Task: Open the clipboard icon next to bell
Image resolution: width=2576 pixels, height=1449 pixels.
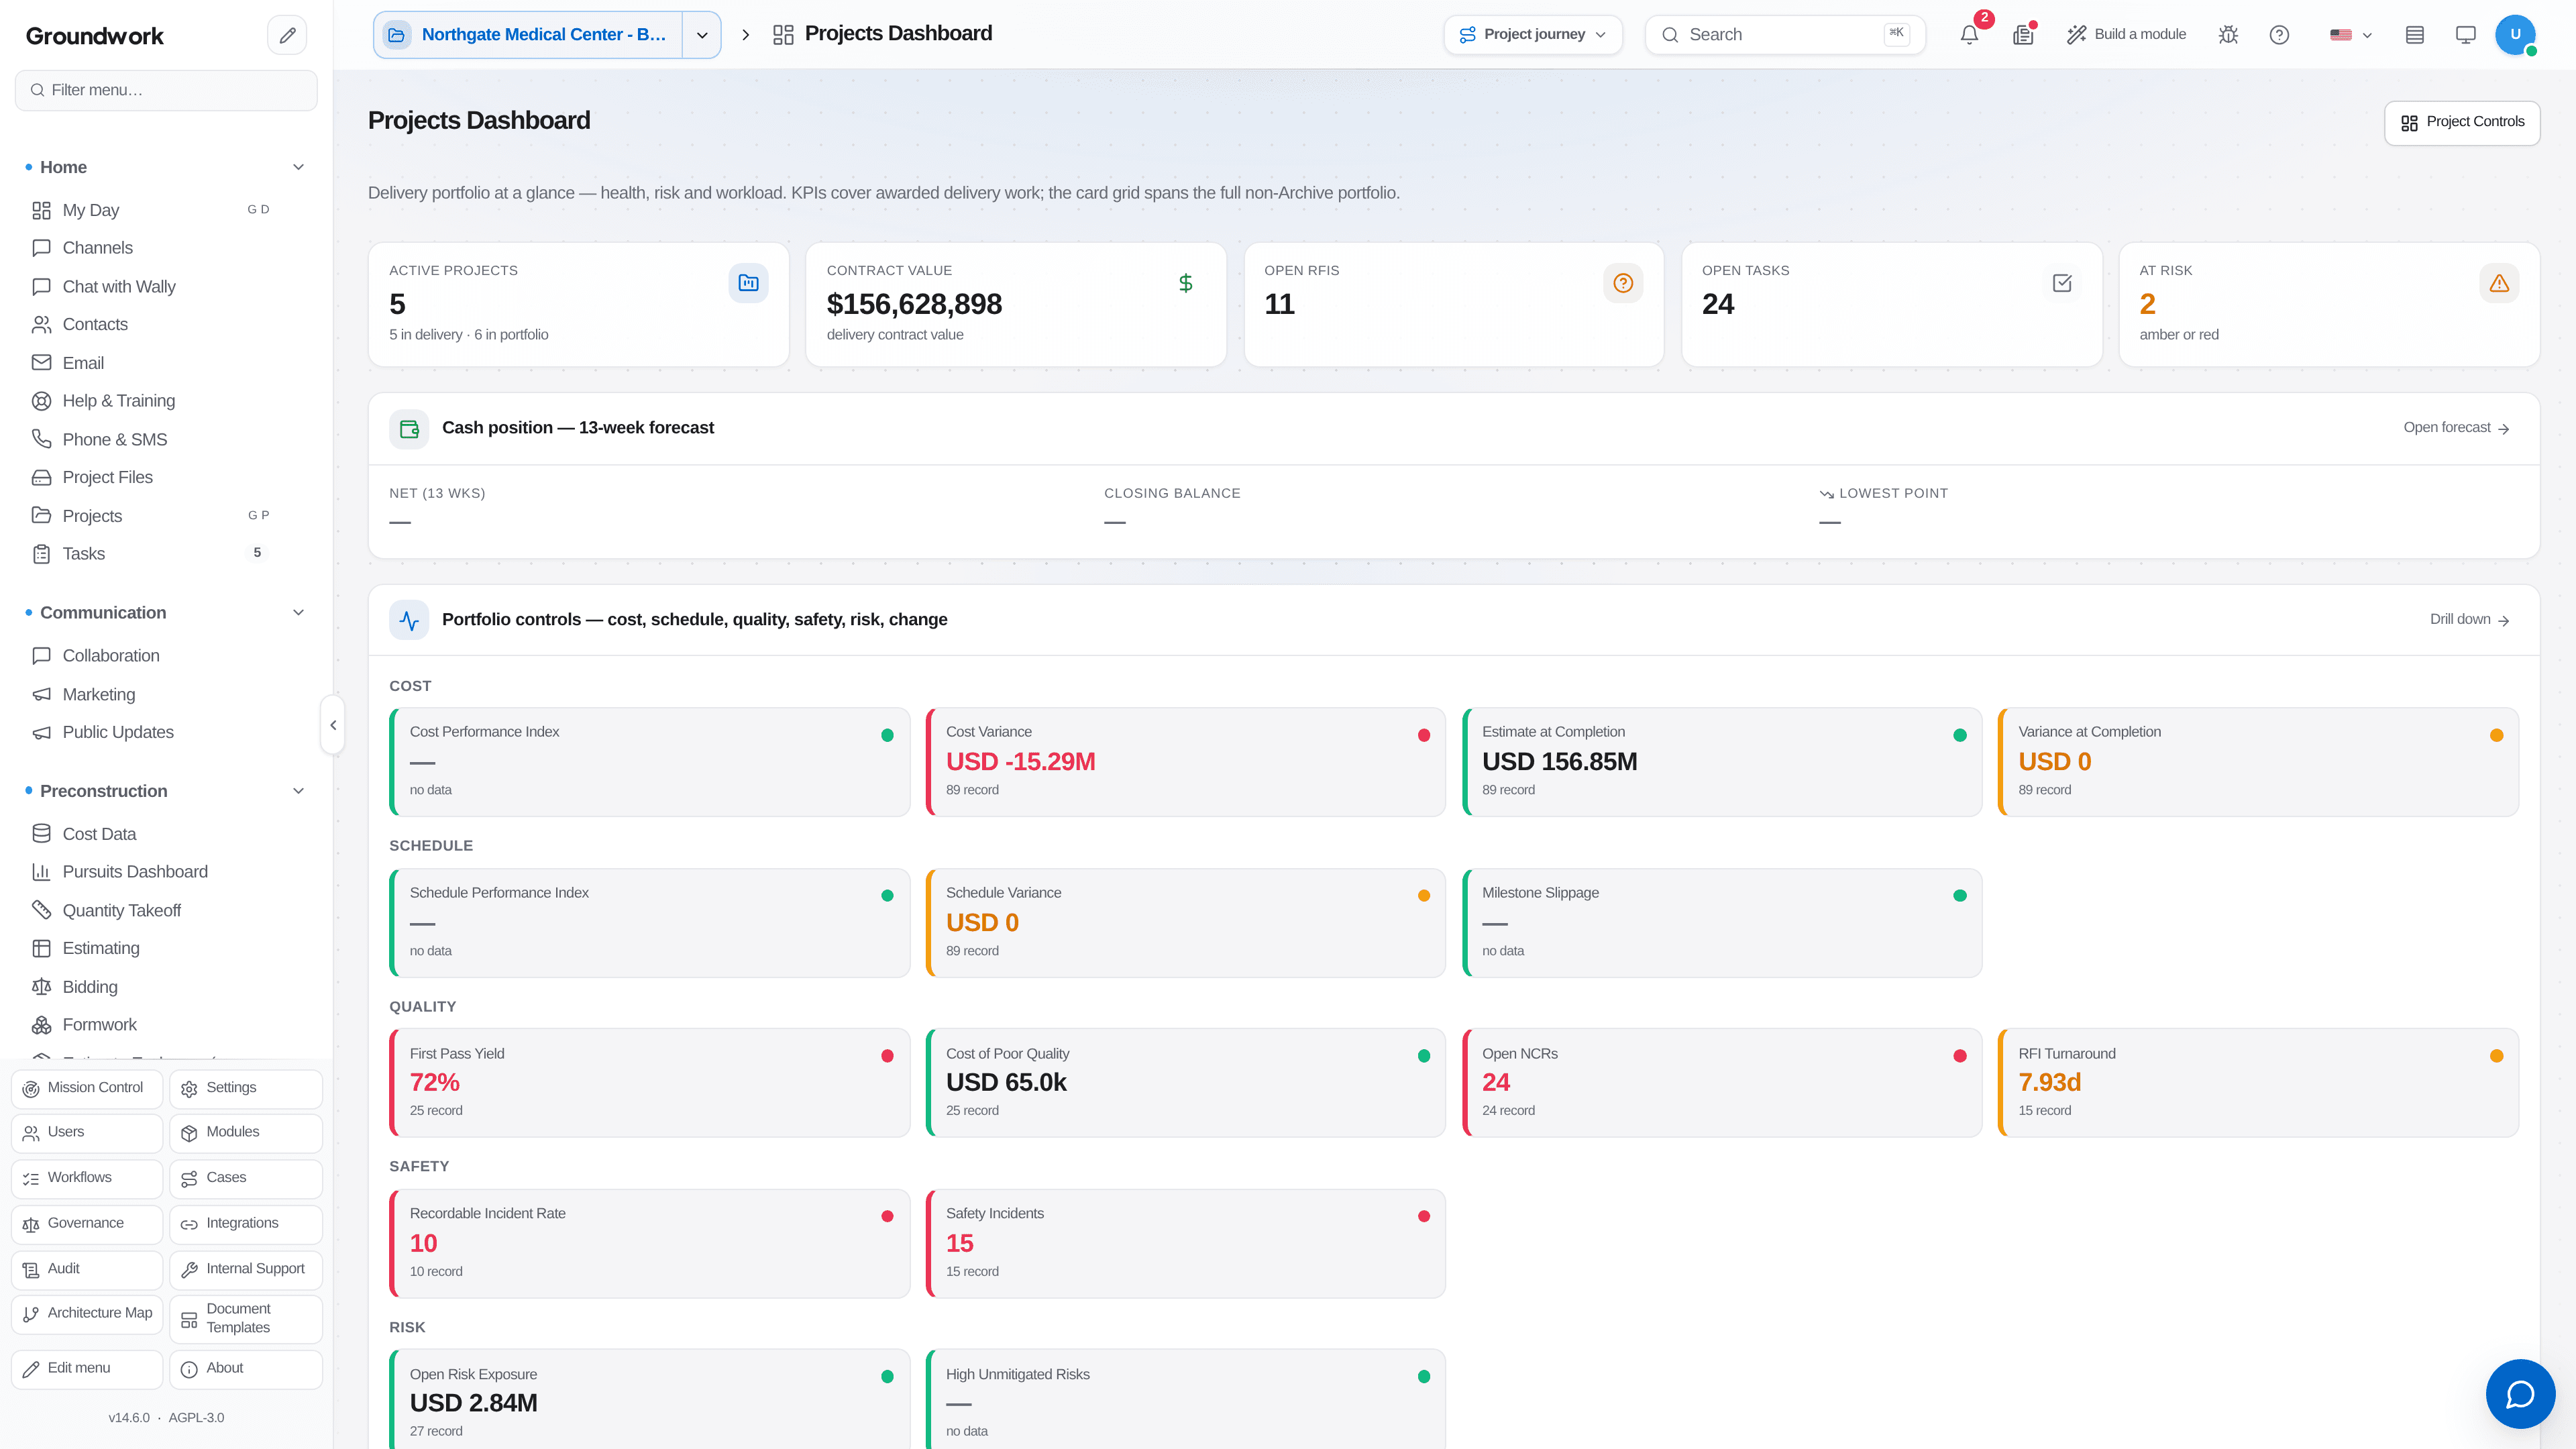Action: point(2023,35)
